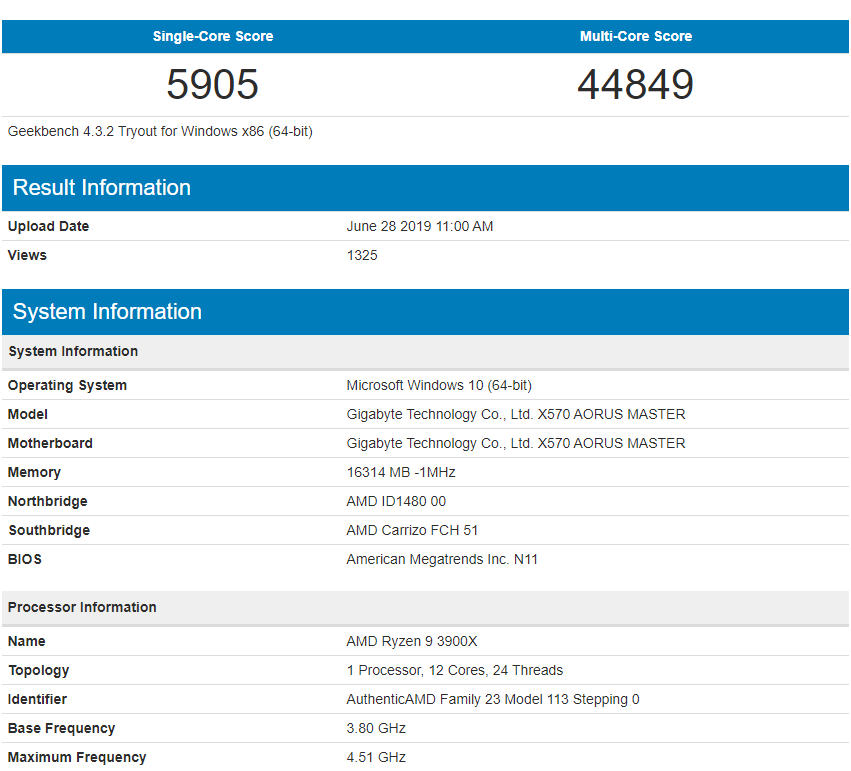Click the Operating System label
This screenshot has height=771, width=851.
(67, 385)
